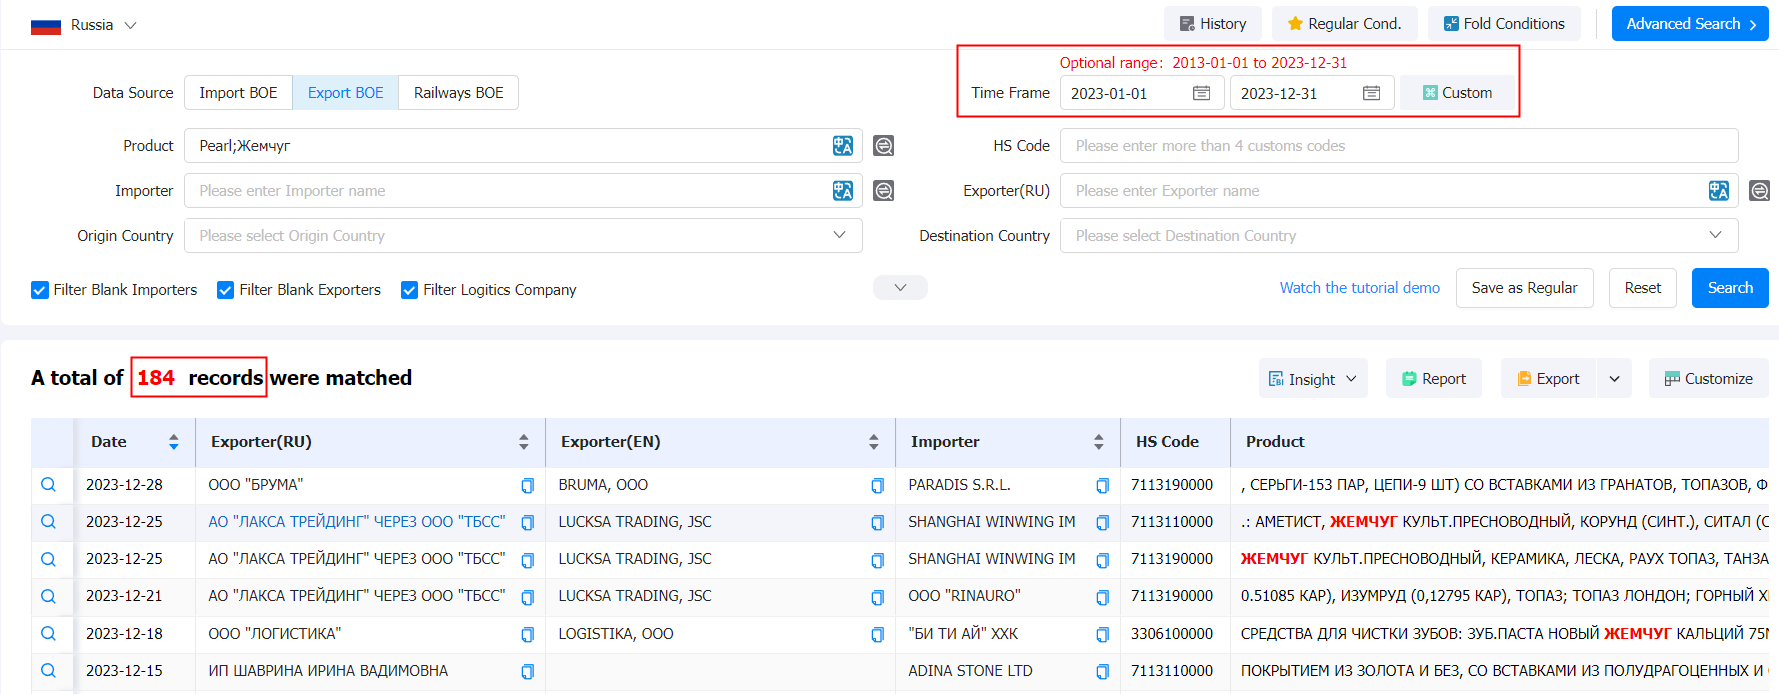Open the search History
Viewport: 1779px width, 694px height.
tap(1213, 24)
